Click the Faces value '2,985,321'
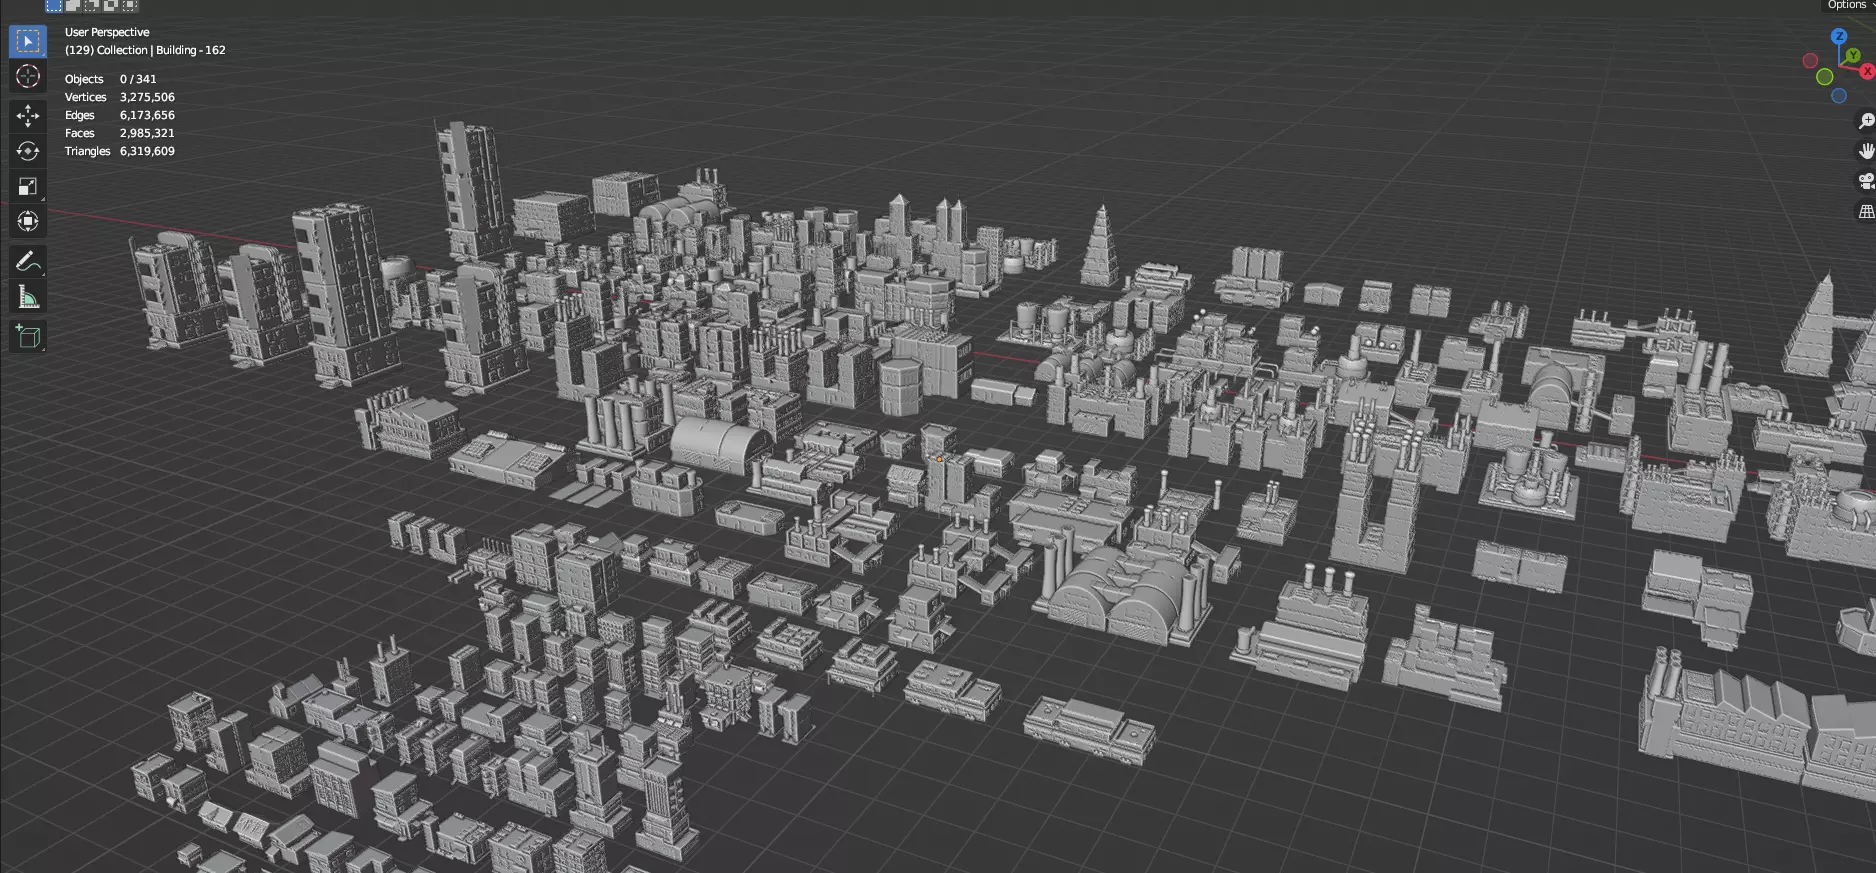Image resolution: width=1876 pixels, height=873 pixels. tap(147, 133)
